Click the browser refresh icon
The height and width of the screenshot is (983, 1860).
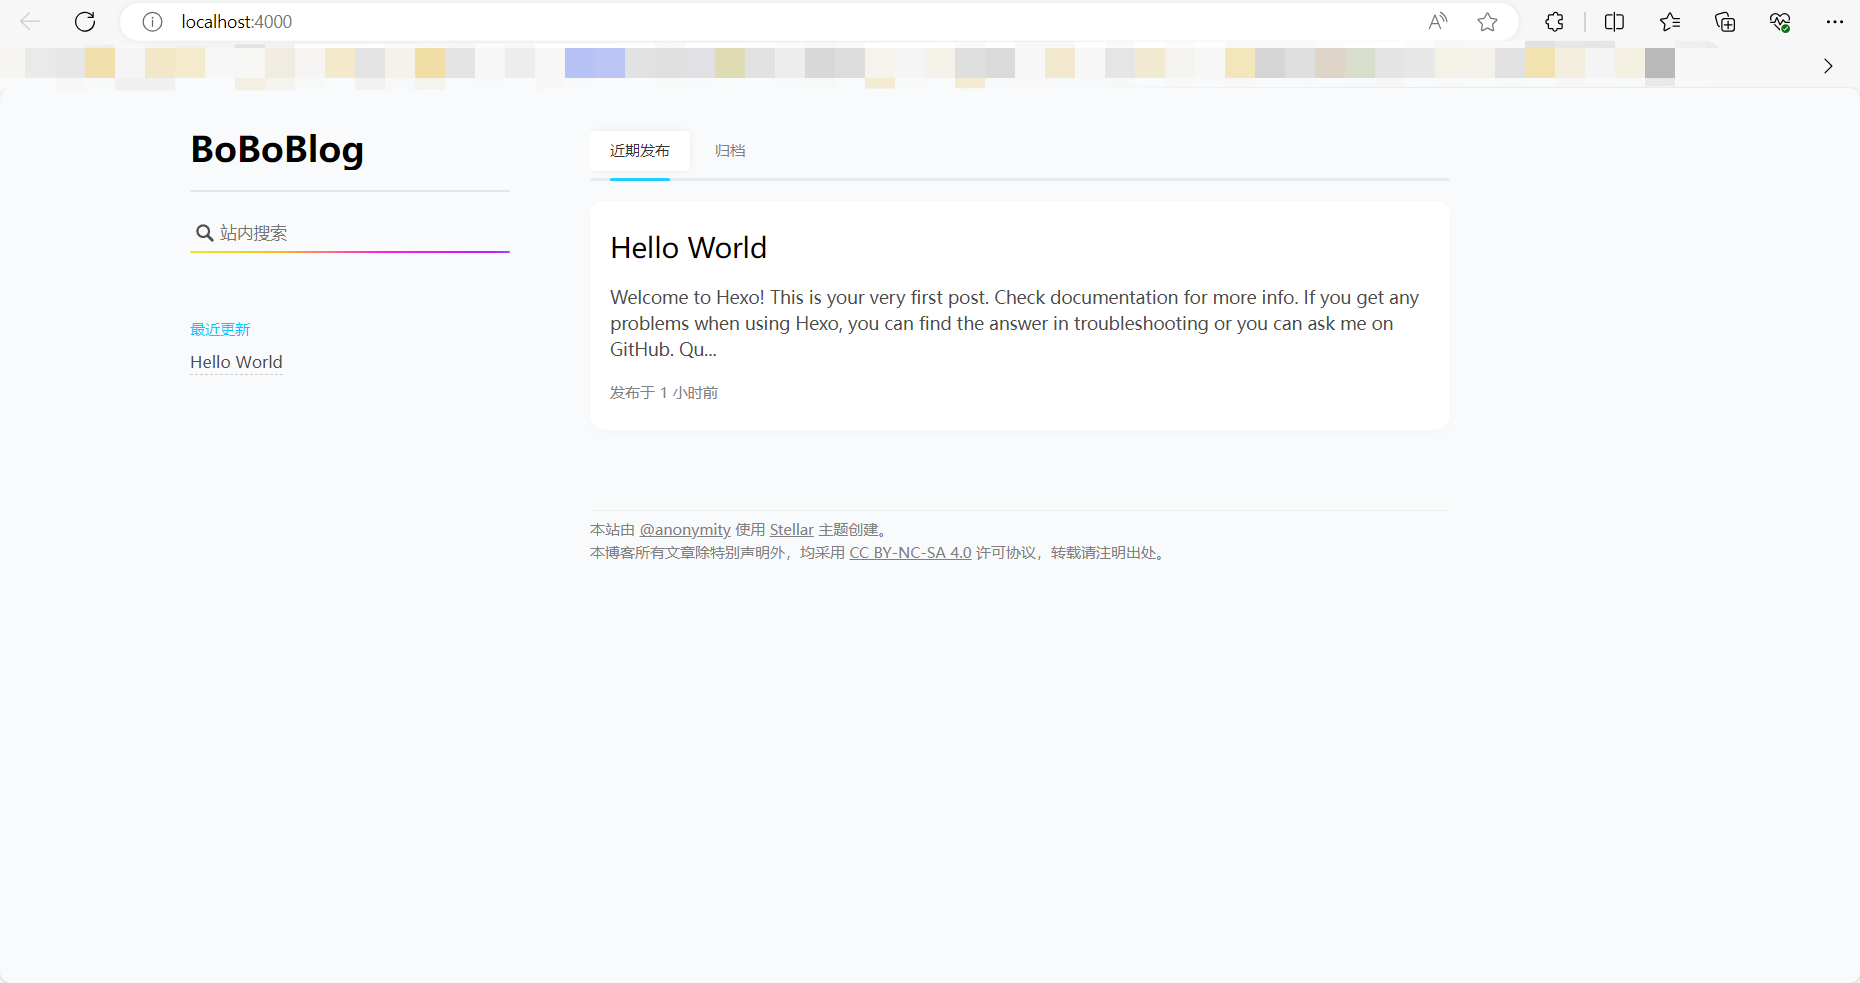[x=85, y=22]
